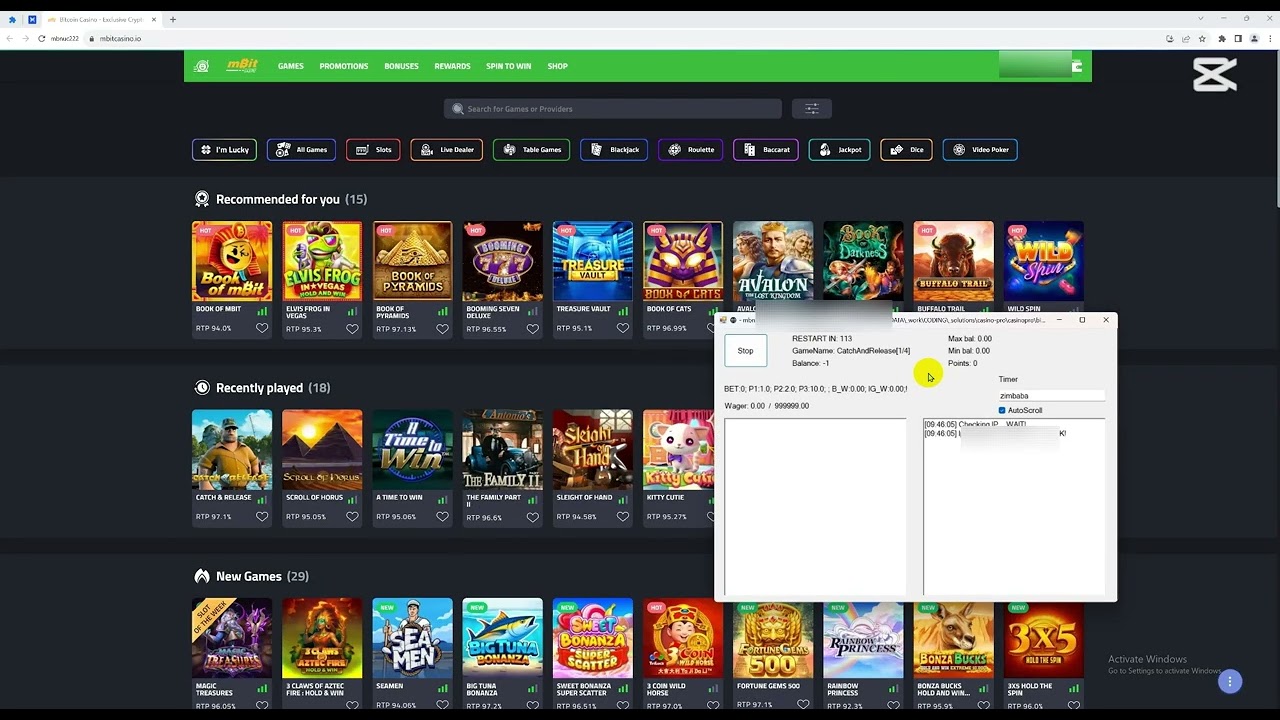The height and width of the screenshot is (720, 1280).
Task: Open Chrome profile avatar icon
Action: pos(1254,39)
